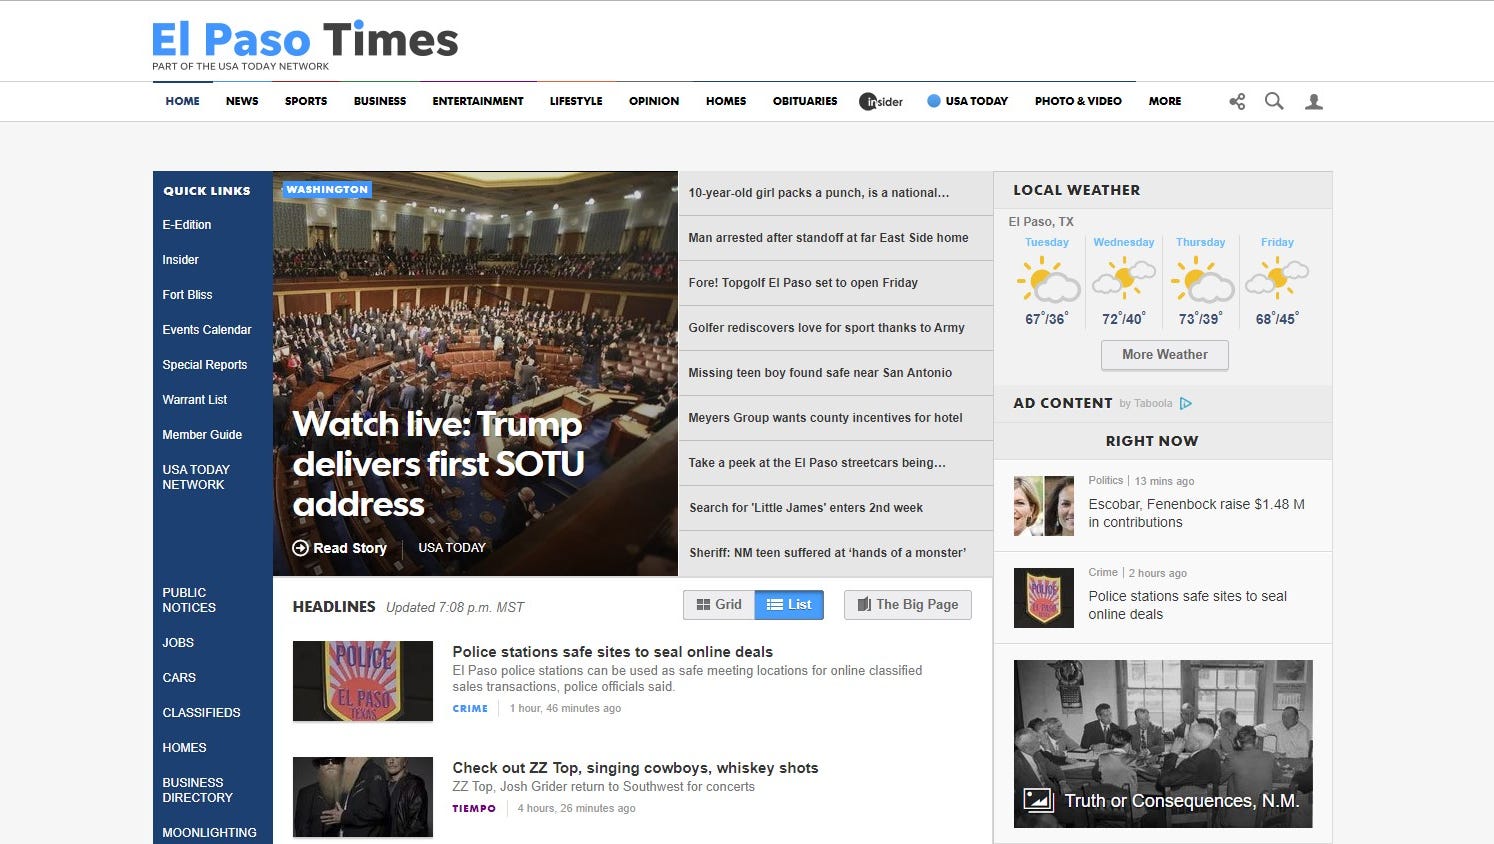Open MOONLIGHTING sidebar link

[209, 833]
